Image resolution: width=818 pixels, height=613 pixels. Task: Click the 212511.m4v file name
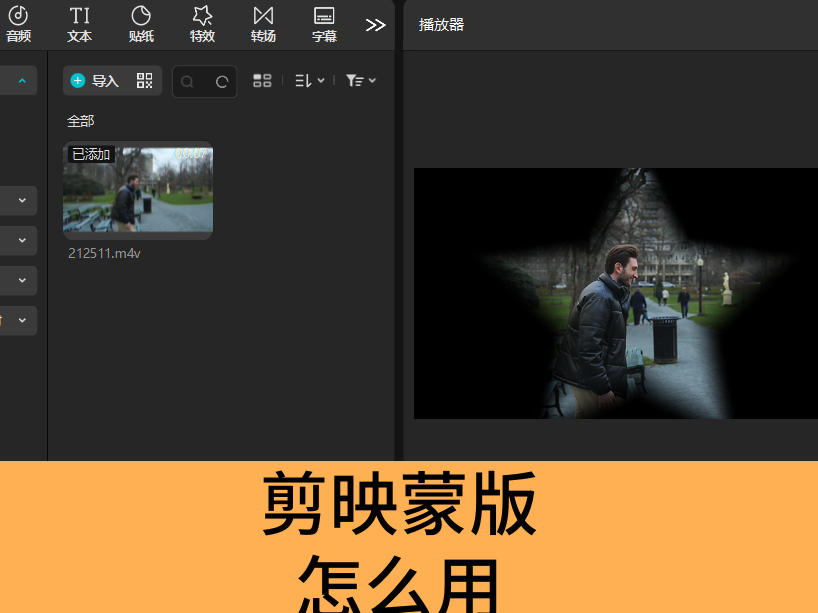pyautogui.click(x=104, y=254)
